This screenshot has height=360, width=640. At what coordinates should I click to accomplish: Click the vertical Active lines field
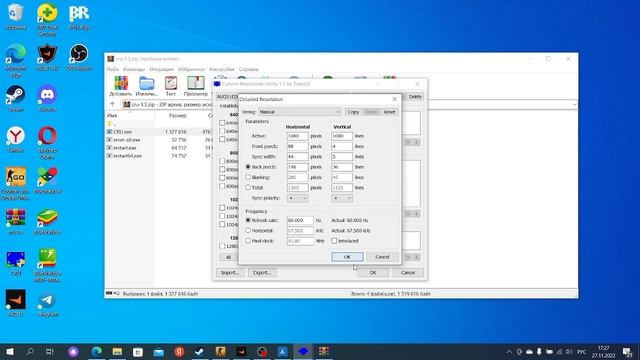342,136
